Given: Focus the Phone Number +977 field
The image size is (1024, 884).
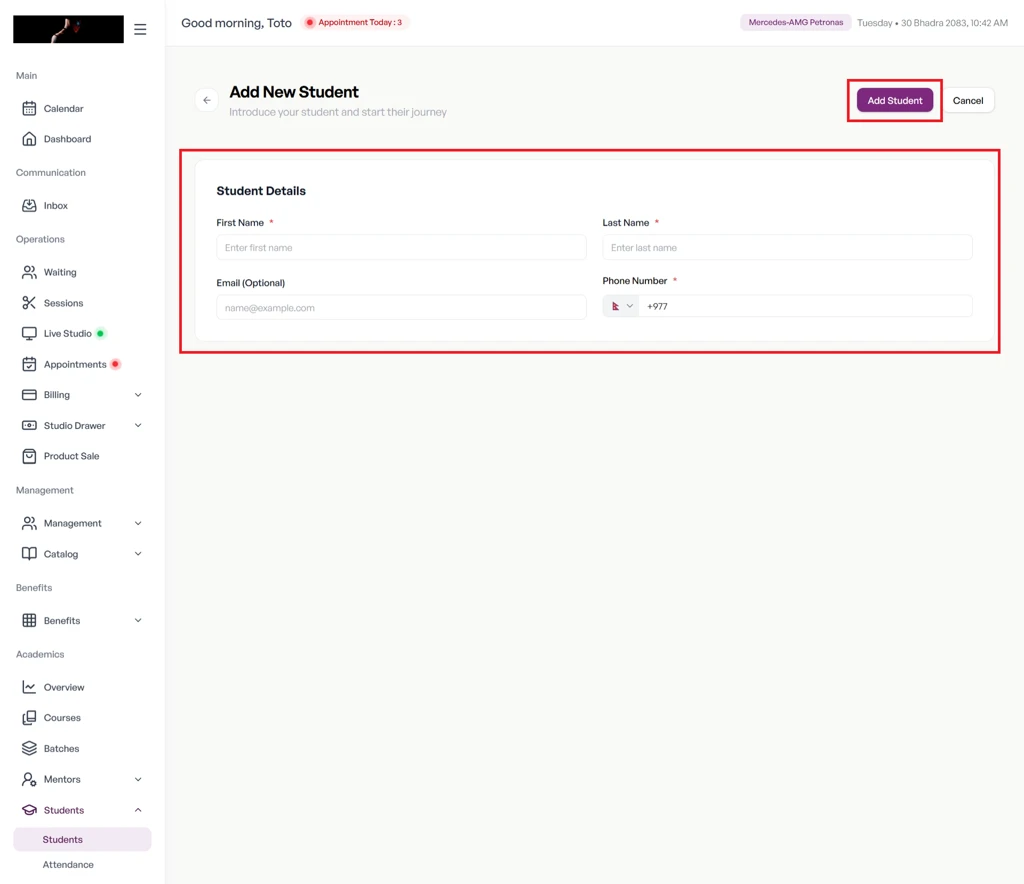Looking at the screenshot, I should tap(805, 306).
